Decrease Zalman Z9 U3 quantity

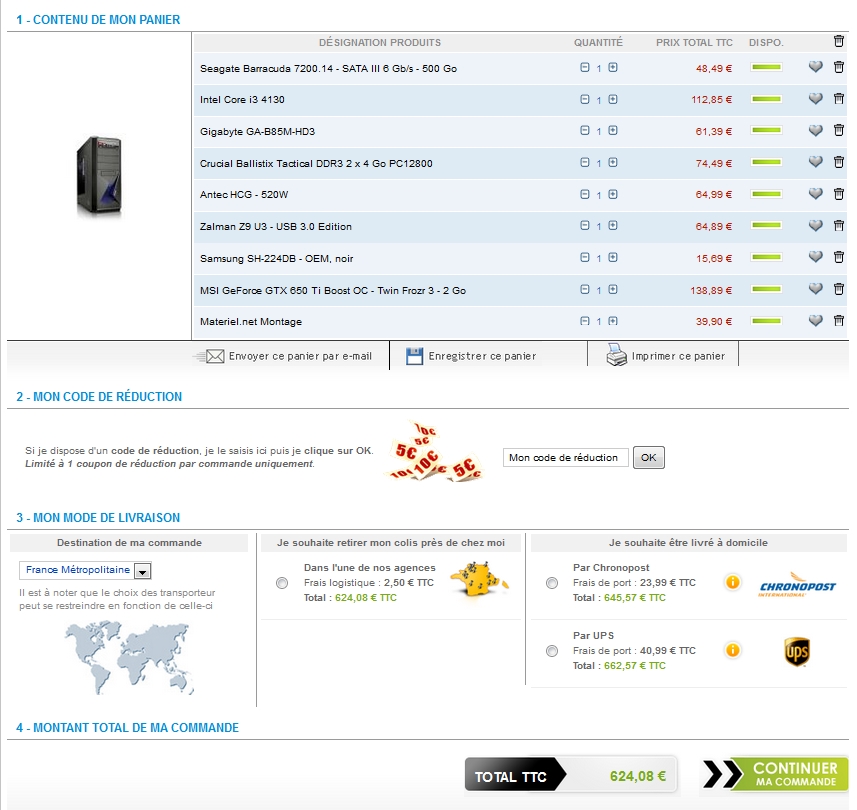tap(585, 225)
